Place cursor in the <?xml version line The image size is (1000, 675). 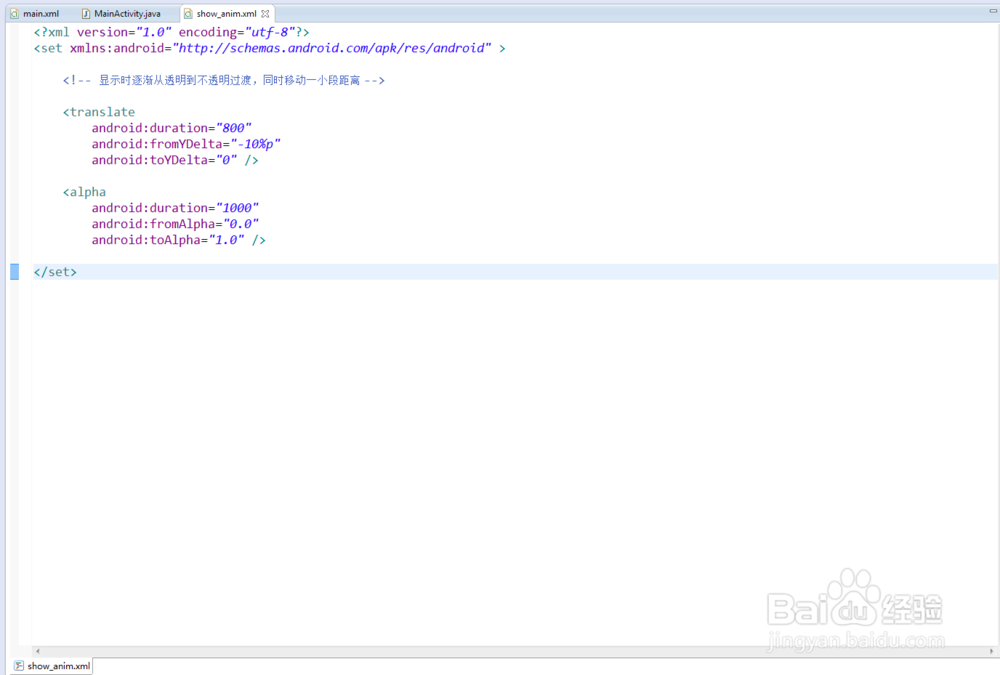tap(172, 32)
